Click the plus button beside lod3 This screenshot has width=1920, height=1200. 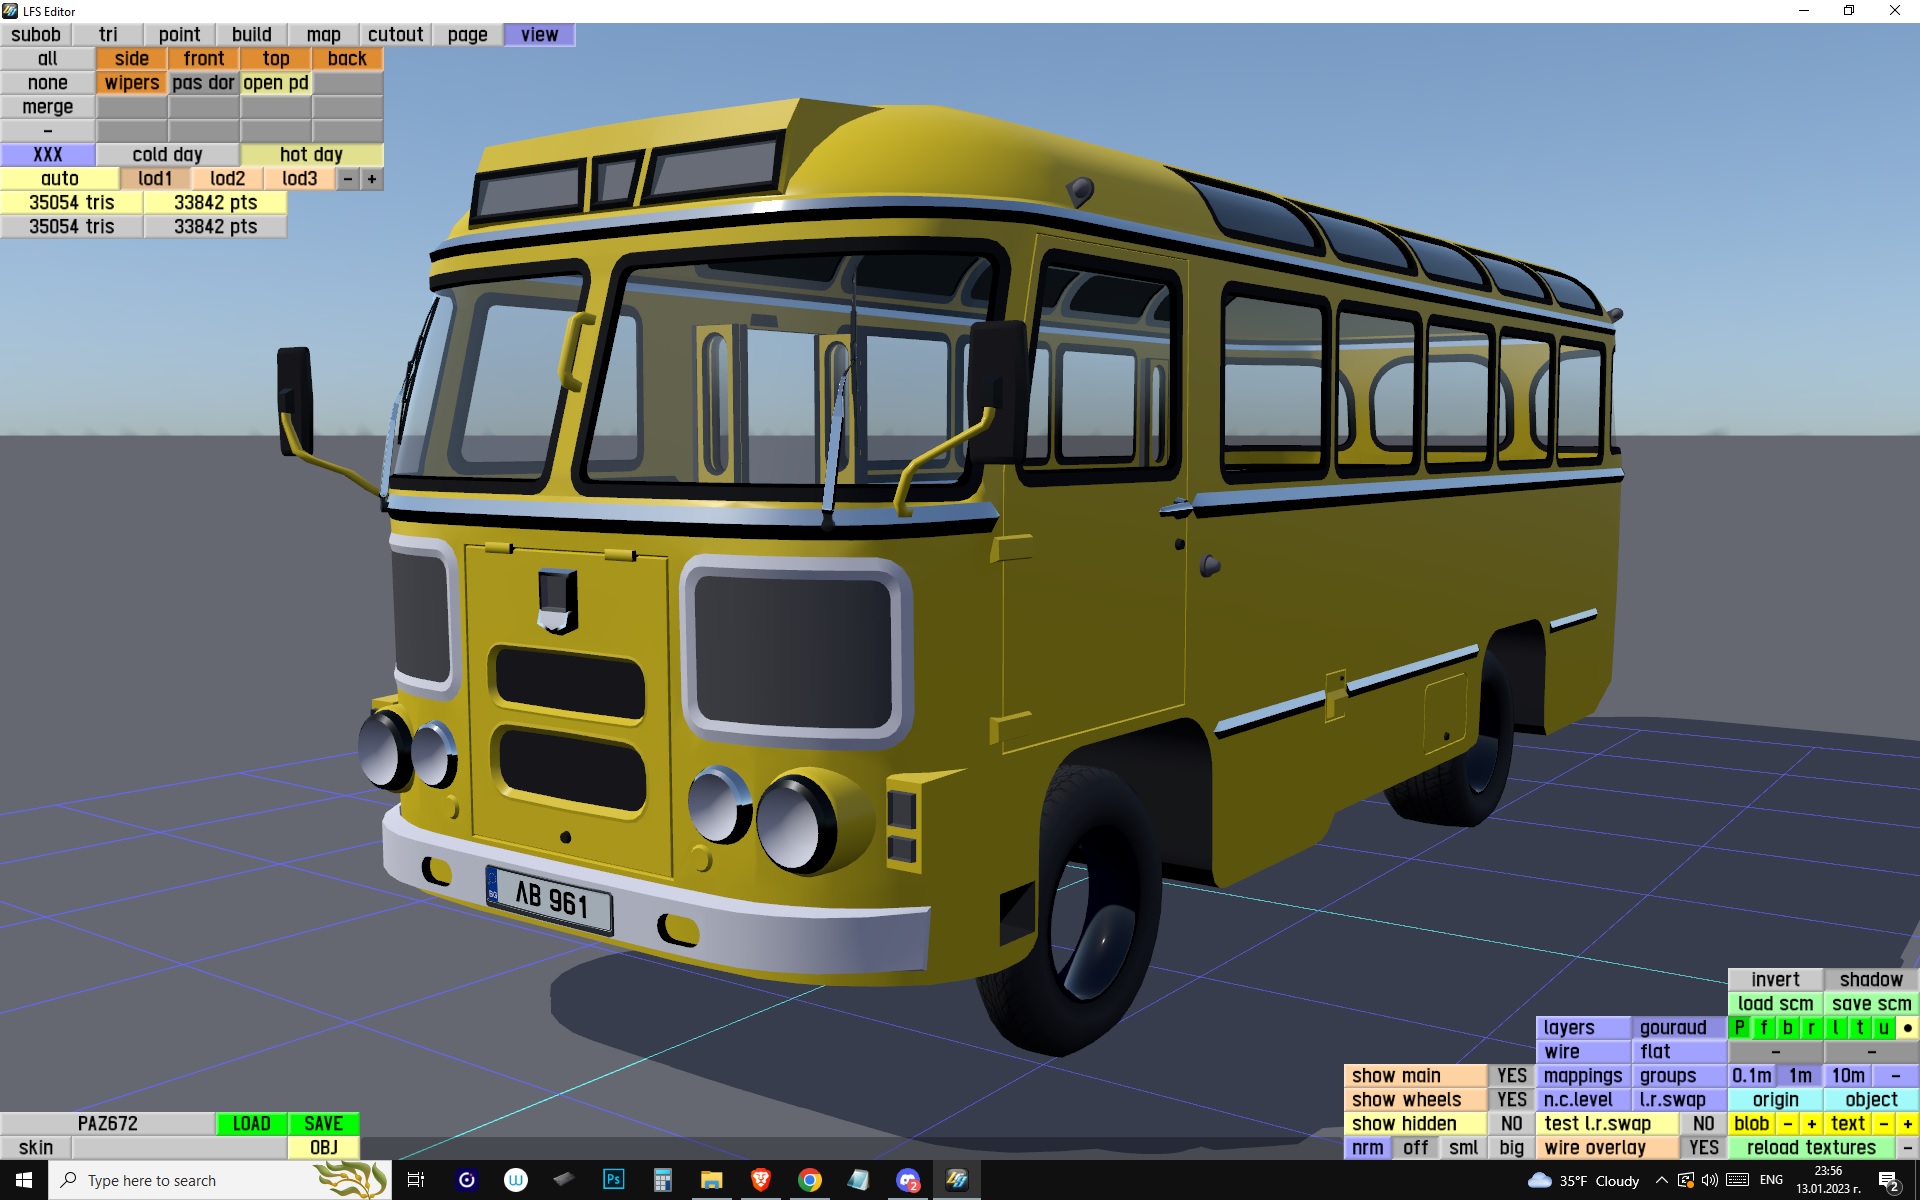(372, 178)
